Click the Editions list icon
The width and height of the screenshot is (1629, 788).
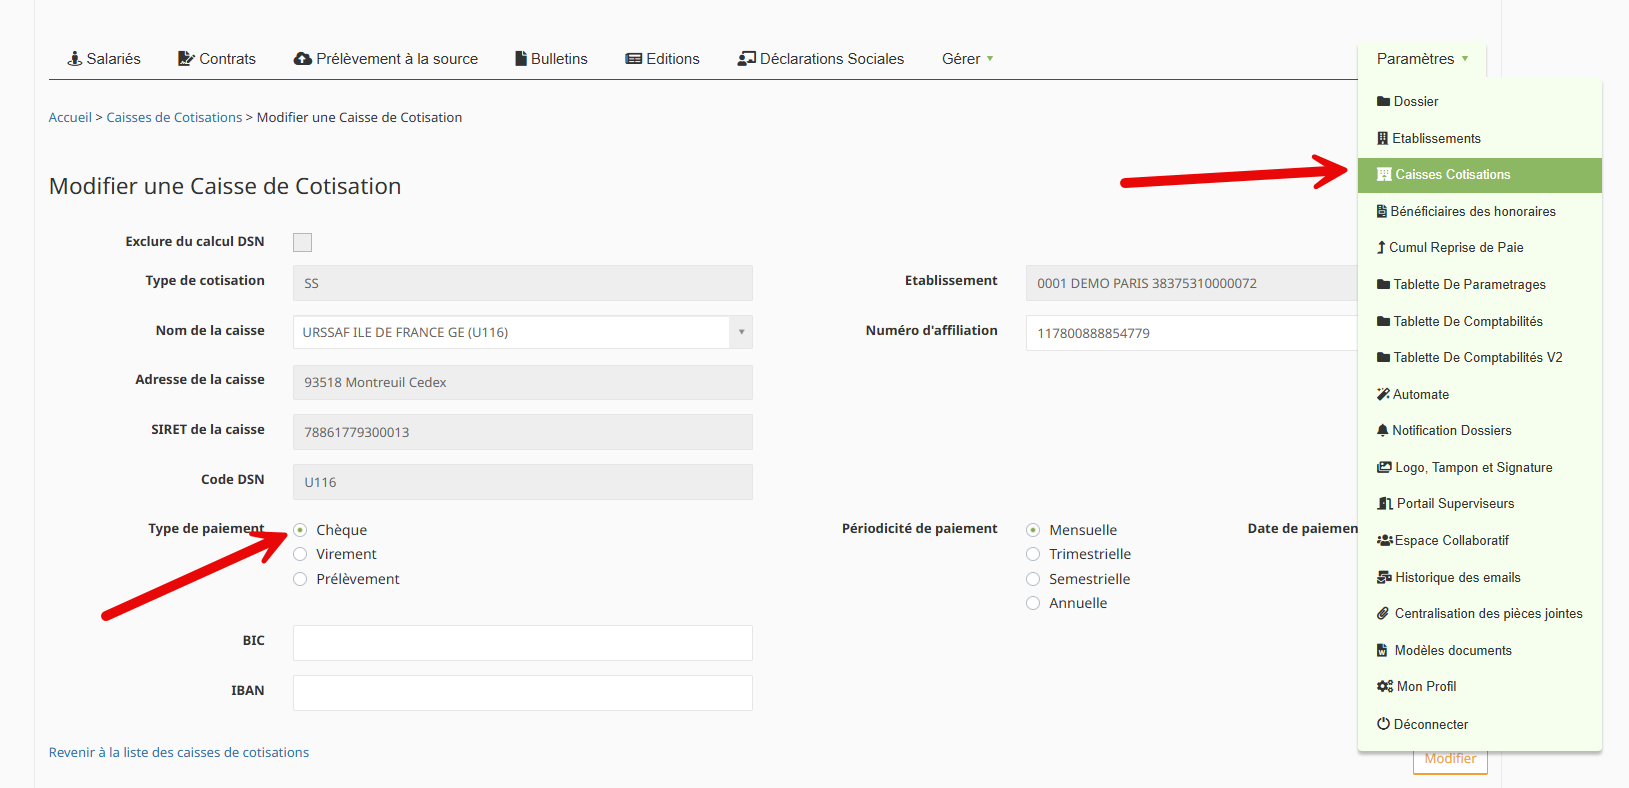tap(634, 59)
